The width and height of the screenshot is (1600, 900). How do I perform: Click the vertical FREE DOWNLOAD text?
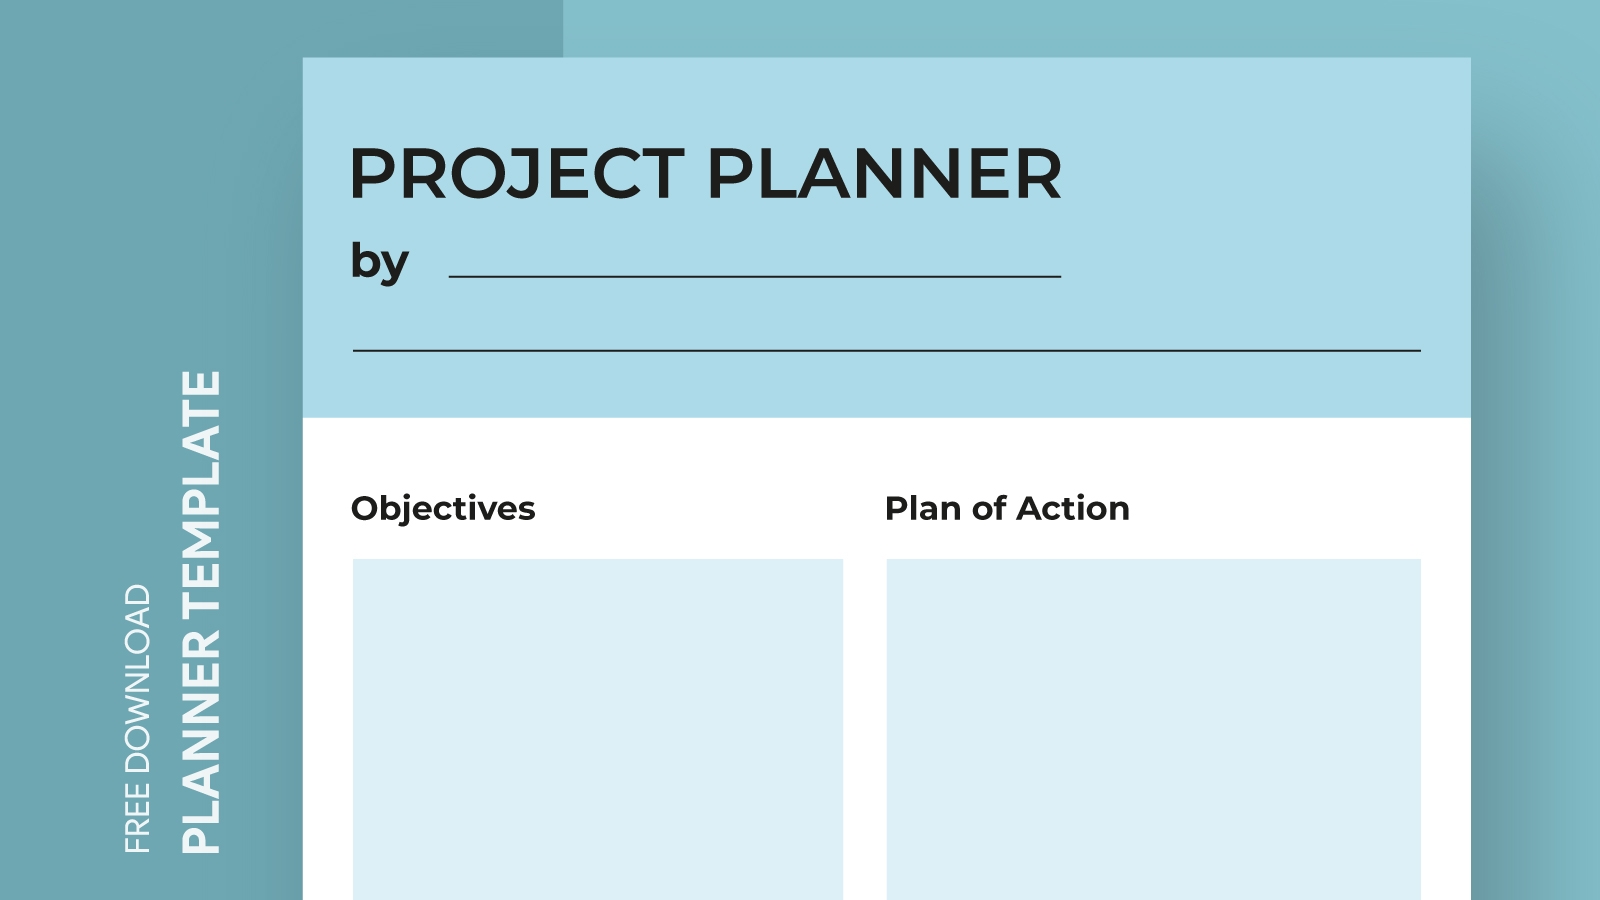point(138,718)
